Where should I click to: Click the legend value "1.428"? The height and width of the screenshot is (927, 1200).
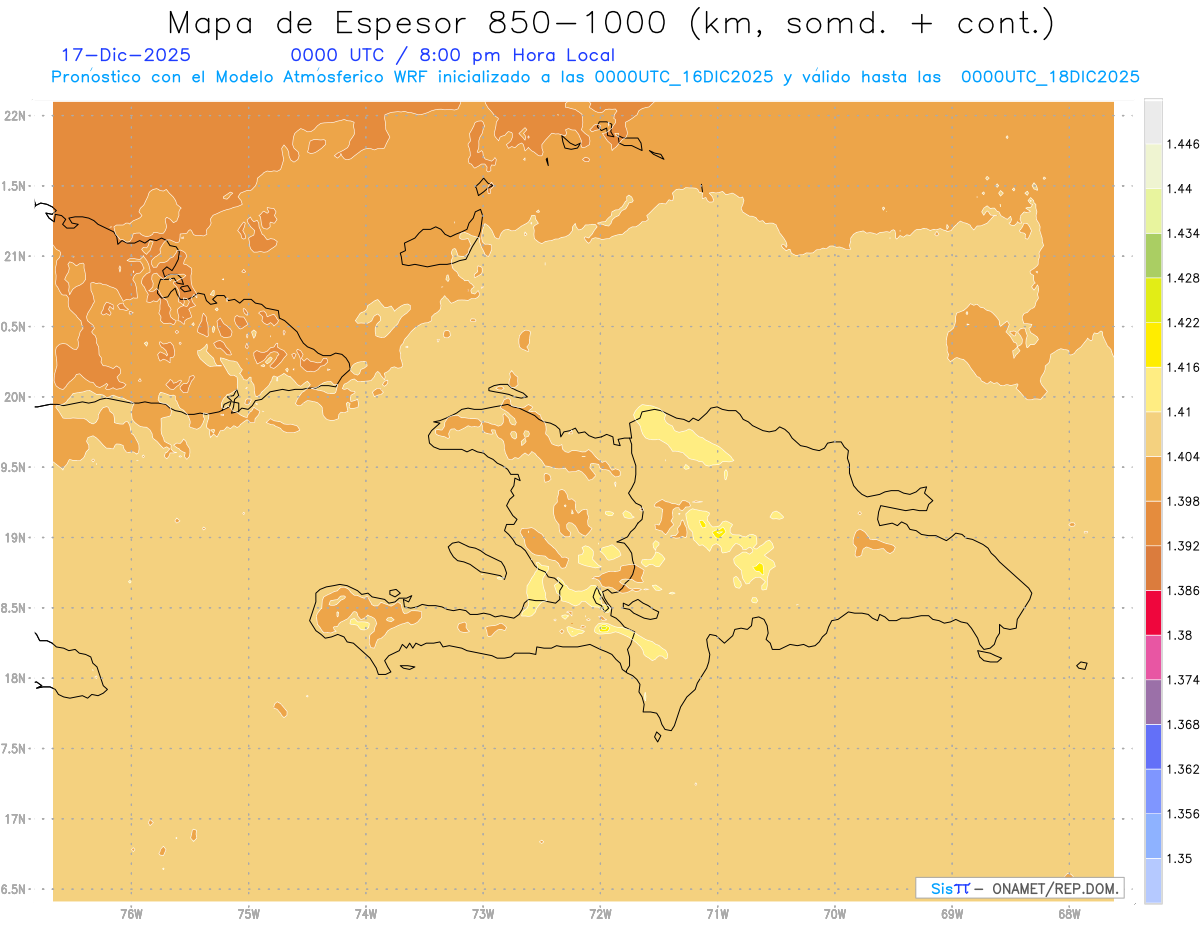click(1183, 278)
